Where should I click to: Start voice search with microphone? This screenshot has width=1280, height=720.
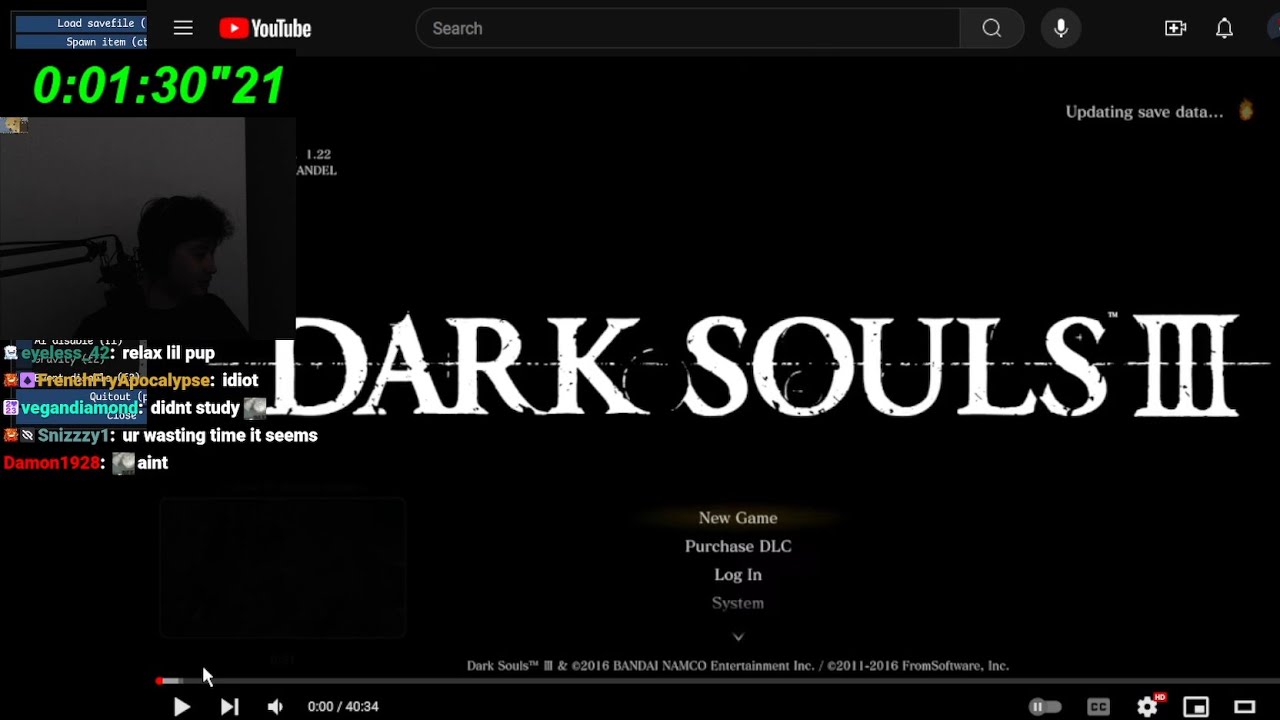tap(1061, 28)
